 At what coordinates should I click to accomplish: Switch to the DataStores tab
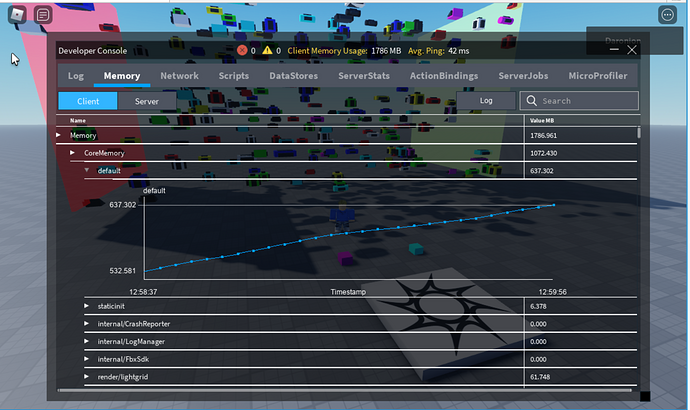tap(294, 76)
